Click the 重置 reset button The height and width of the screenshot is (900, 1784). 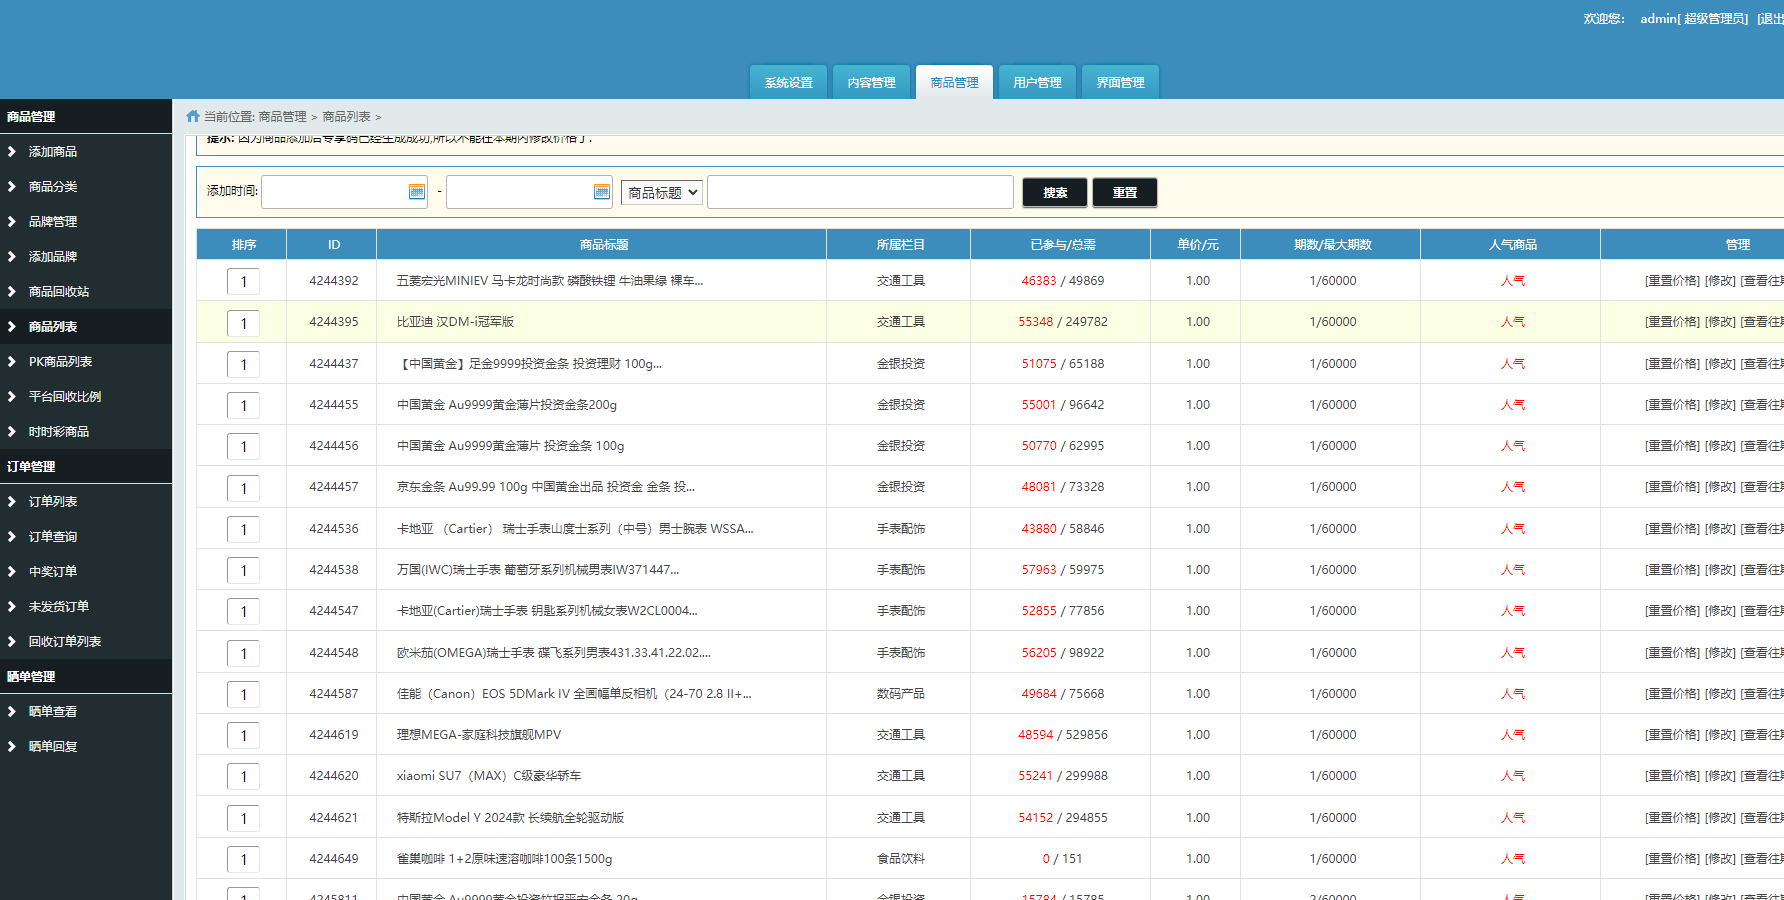1124,193
